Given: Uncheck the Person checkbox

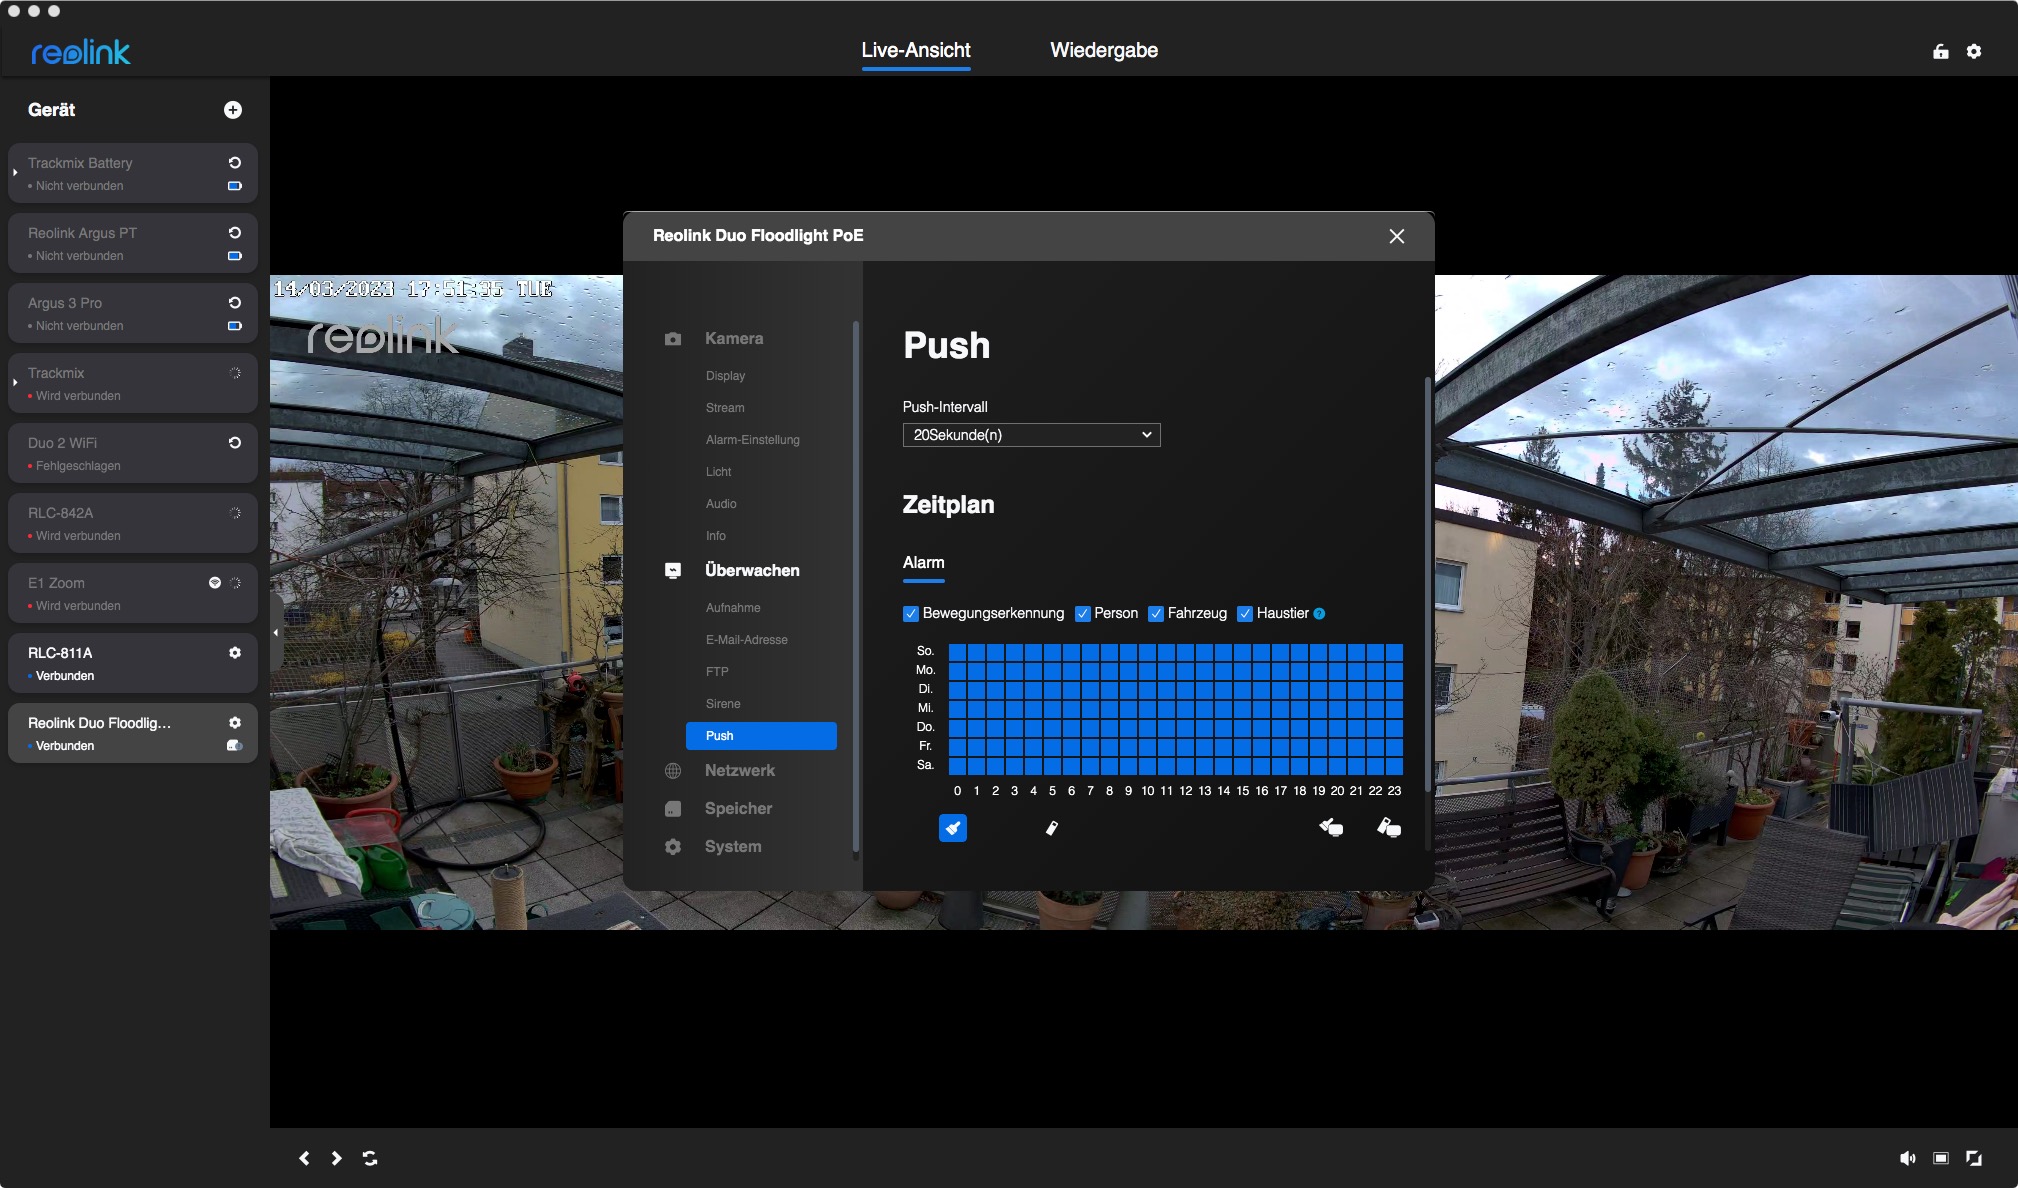Looking at the screenshot, I should pyautogui.click(x=1082, y=614).
